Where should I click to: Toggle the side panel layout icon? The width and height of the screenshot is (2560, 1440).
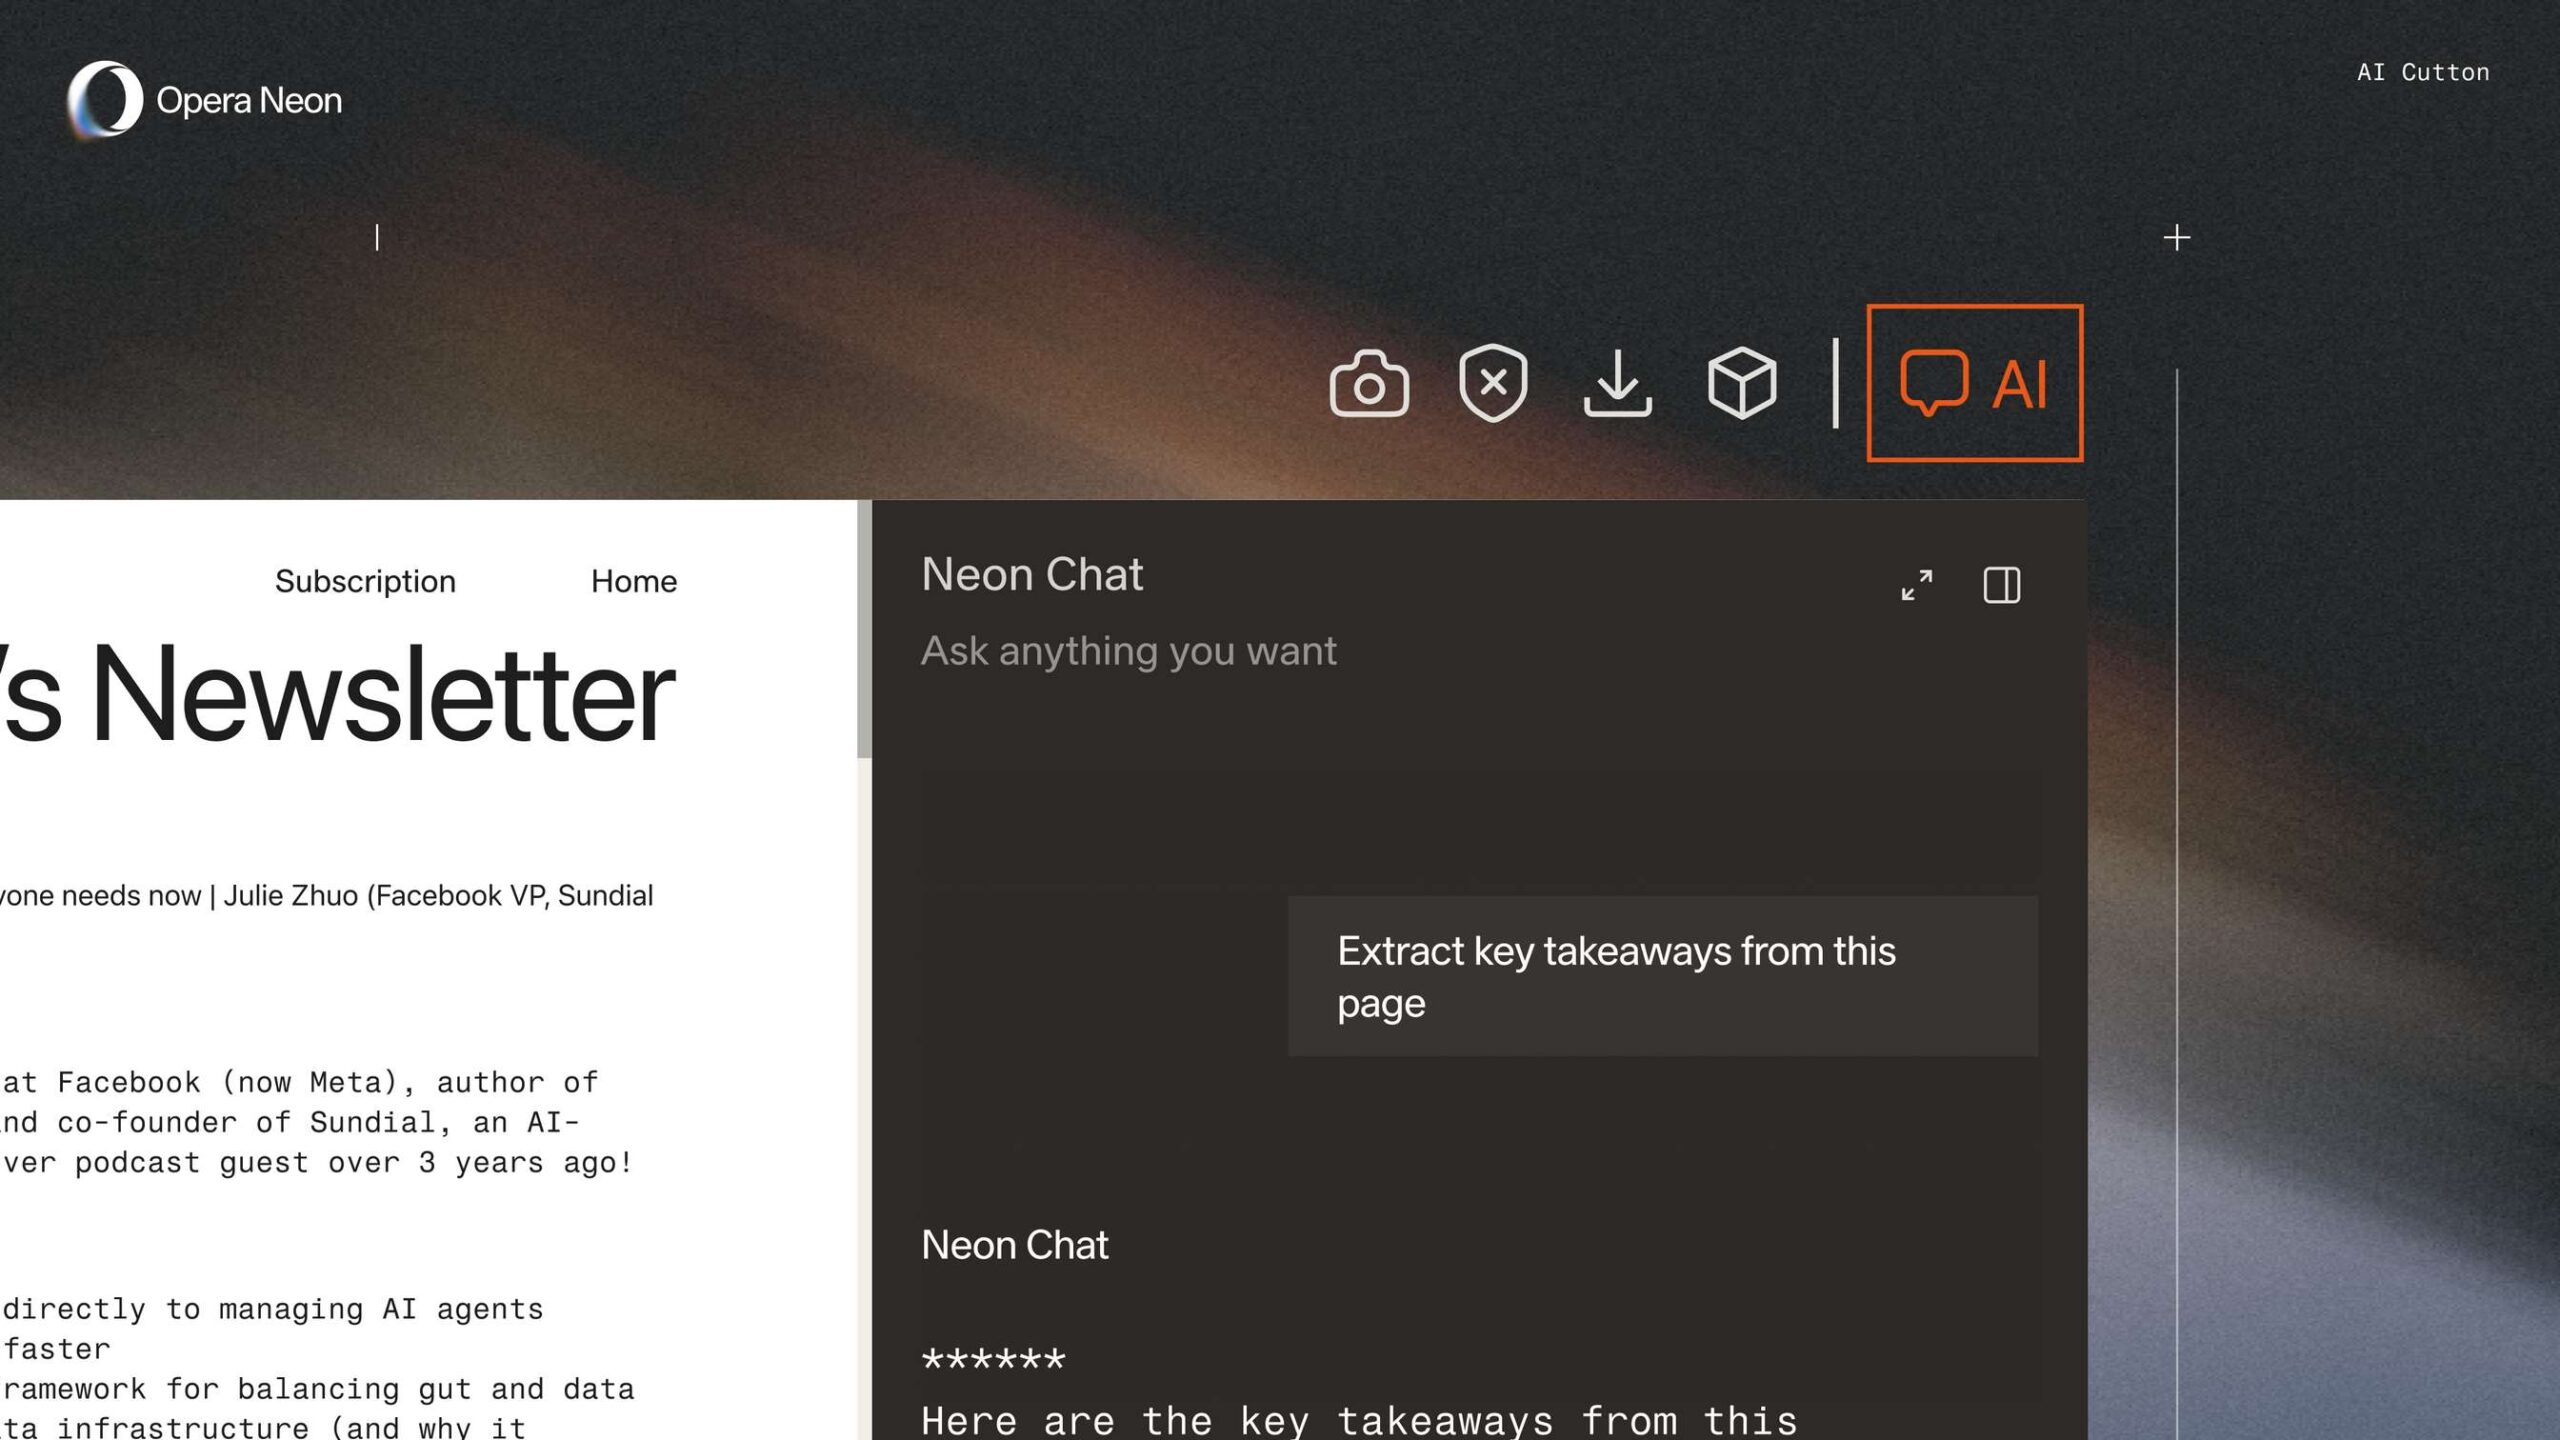pos(2001,585)
